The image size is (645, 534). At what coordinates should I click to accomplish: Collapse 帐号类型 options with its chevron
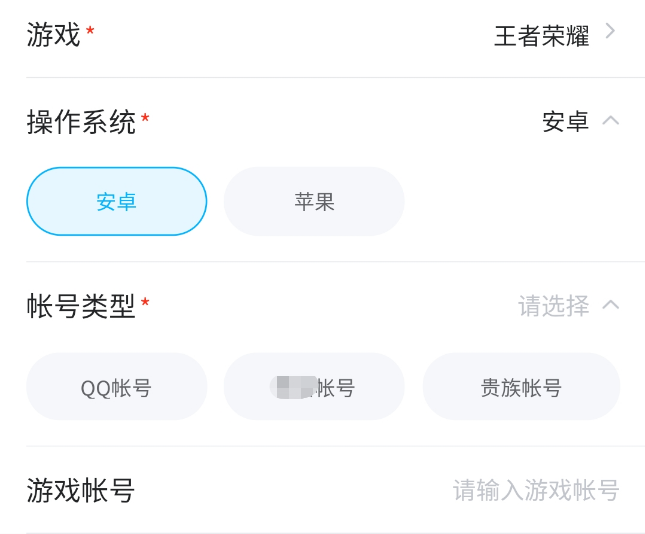click(x=610, y=304)
